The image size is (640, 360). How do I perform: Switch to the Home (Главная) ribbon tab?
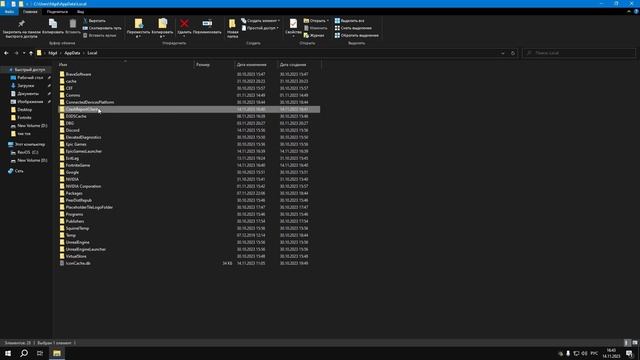[30, 12]
